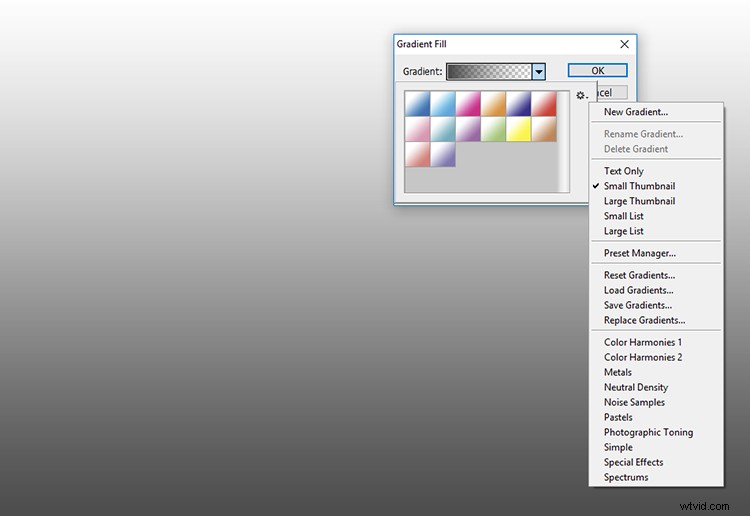The height and width of the screenshot is (516, 750).
Task: Pick the light blue gradient swatch
Action: [x=442, y=104]
